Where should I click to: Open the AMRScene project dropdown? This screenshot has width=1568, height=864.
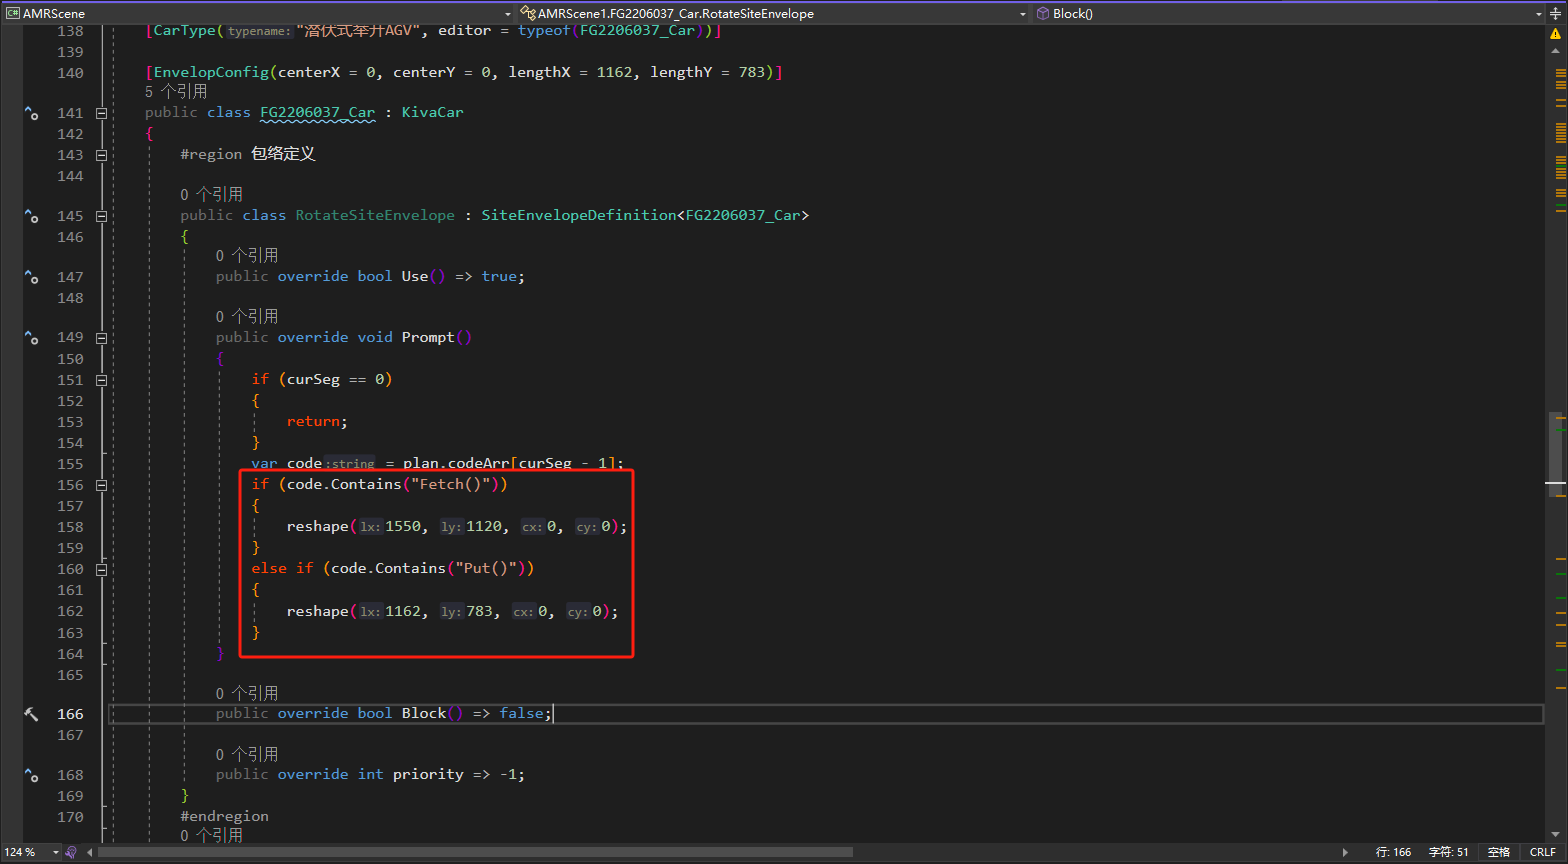click(x=508, y=14)
